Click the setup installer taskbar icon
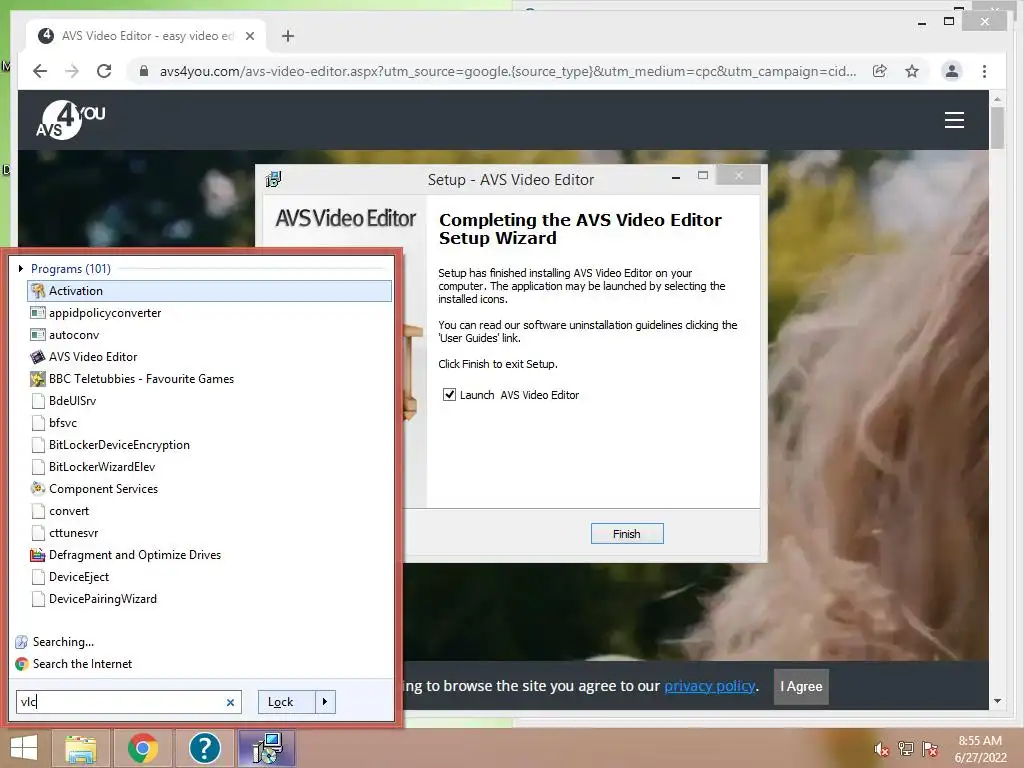1024x768 pixels. click(x=267, y=748)
